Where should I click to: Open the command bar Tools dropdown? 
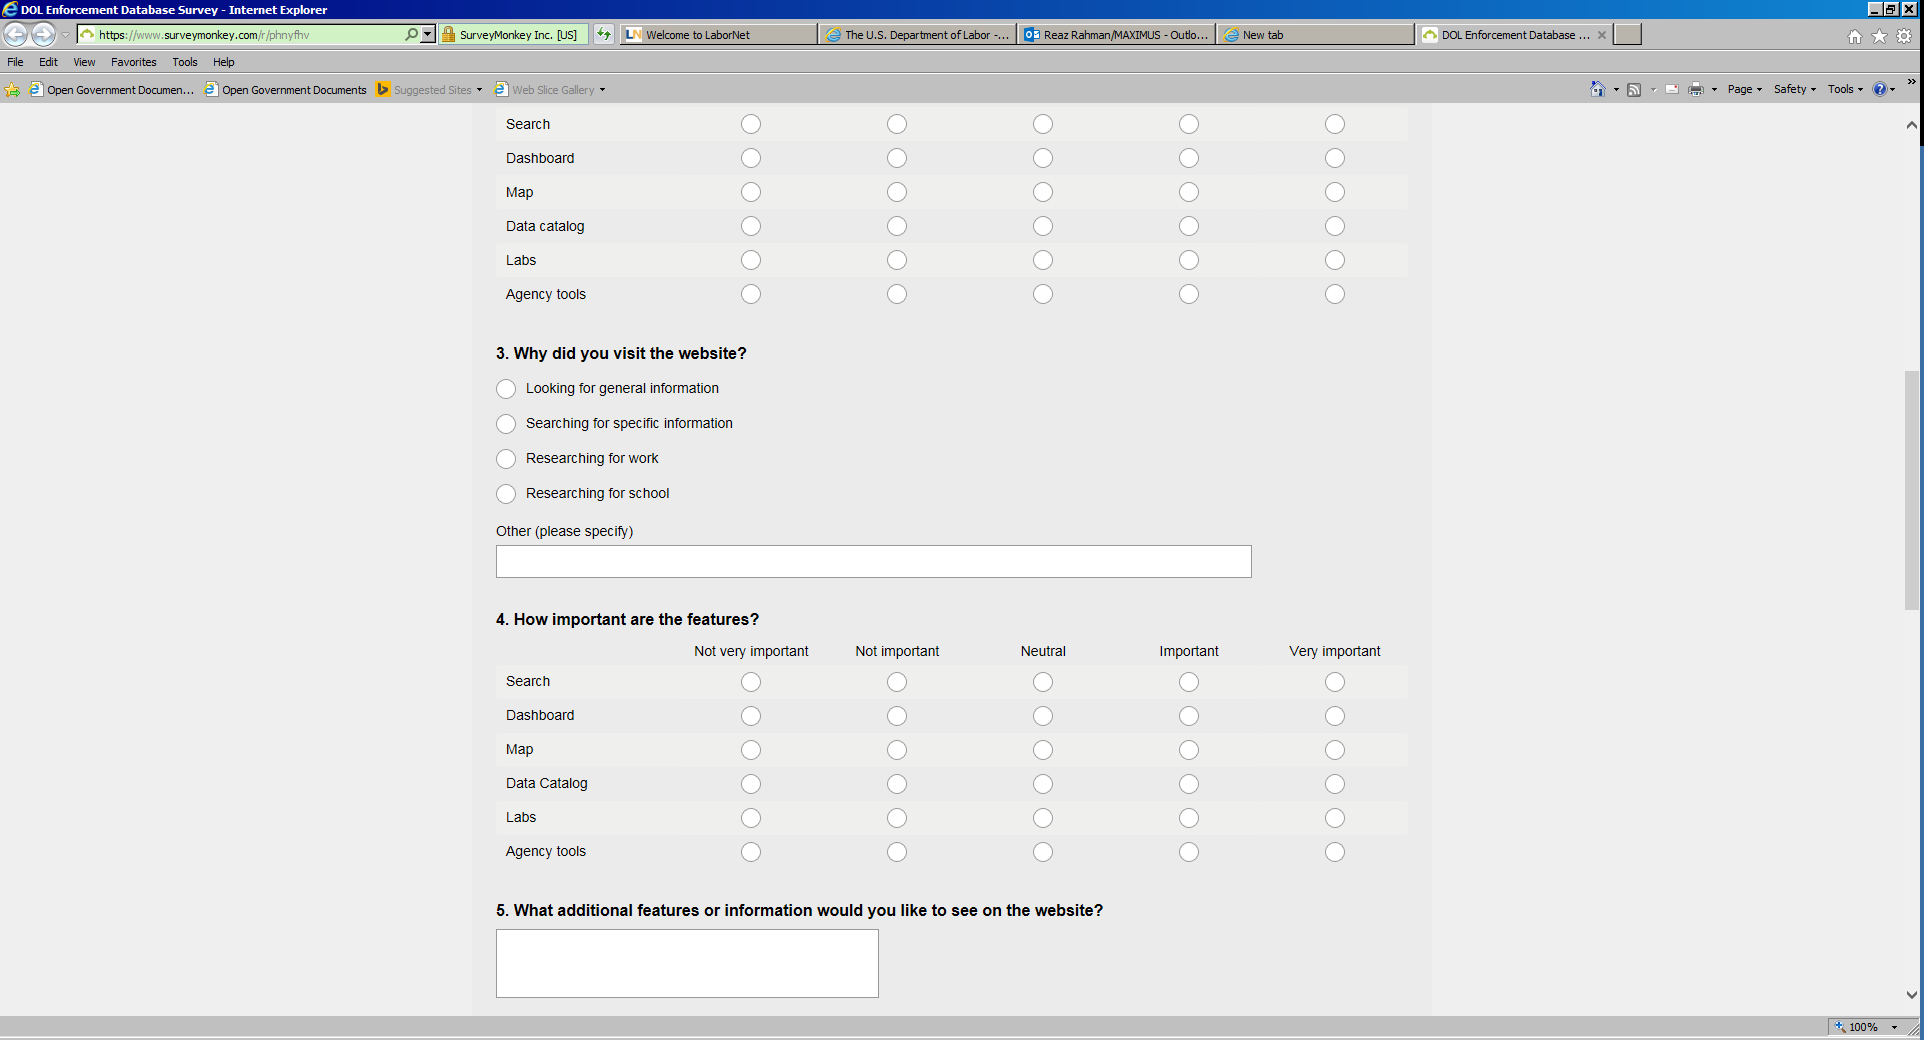(x=1845, y=89)
